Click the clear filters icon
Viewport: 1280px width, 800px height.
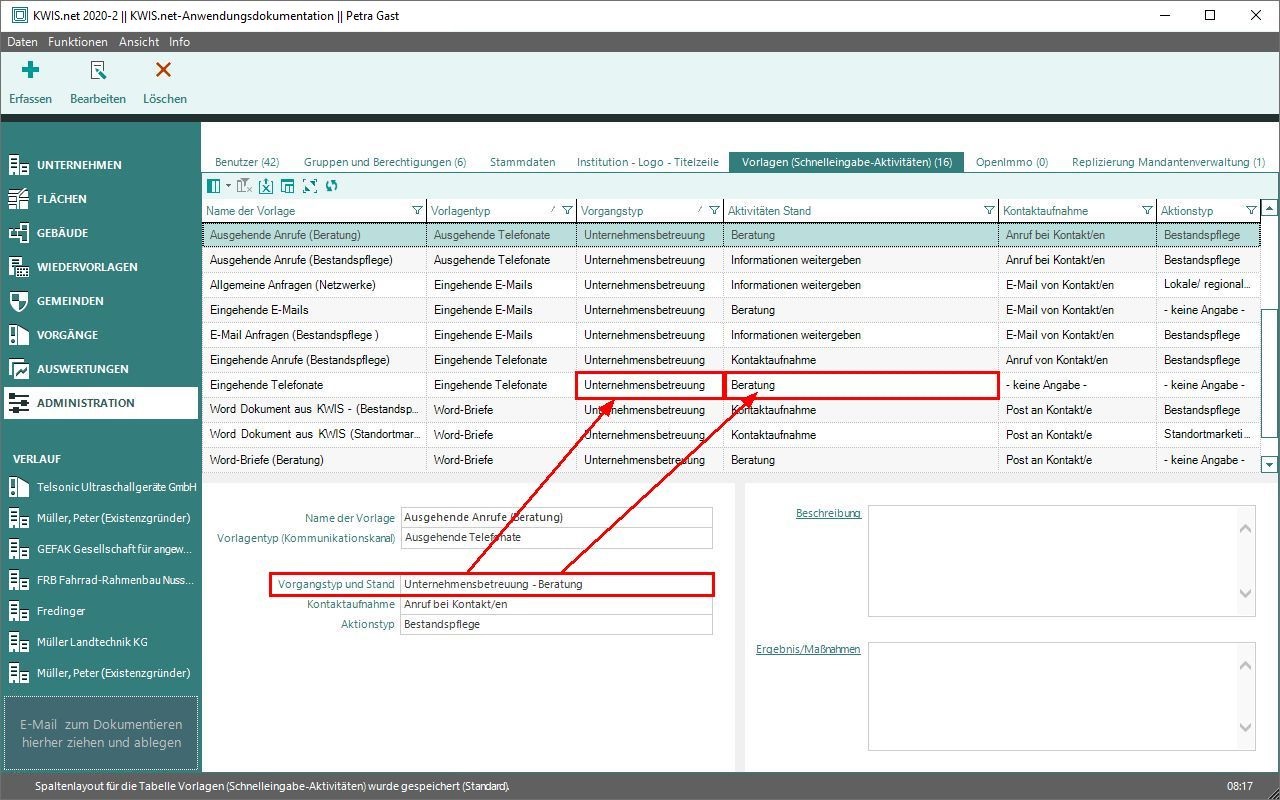tap(244, 186)
